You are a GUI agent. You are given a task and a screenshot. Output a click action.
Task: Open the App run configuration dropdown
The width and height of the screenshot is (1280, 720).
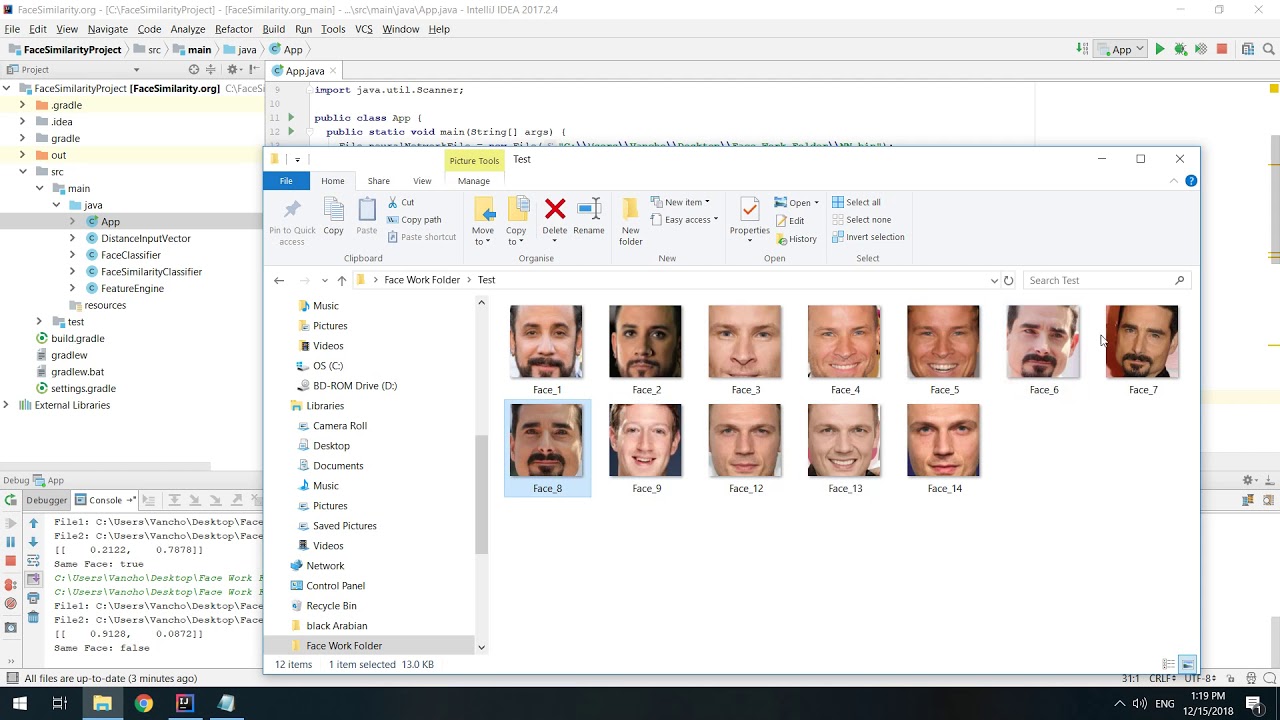(1121, 49)
